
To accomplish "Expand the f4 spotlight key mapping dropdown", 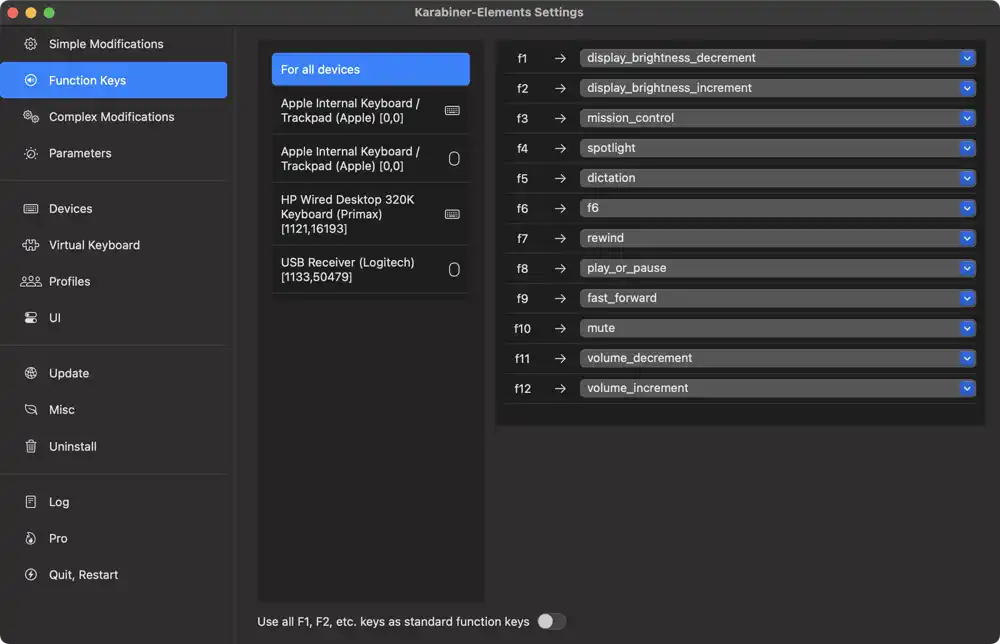I will 777,148.
